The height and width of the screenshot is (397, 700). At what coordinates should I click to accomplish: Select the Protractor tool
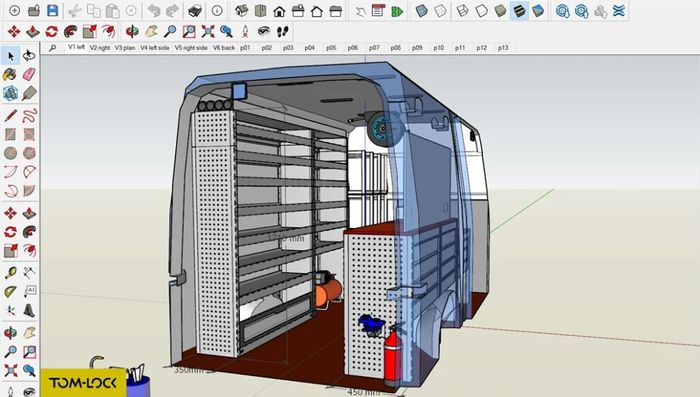point(10,292)
